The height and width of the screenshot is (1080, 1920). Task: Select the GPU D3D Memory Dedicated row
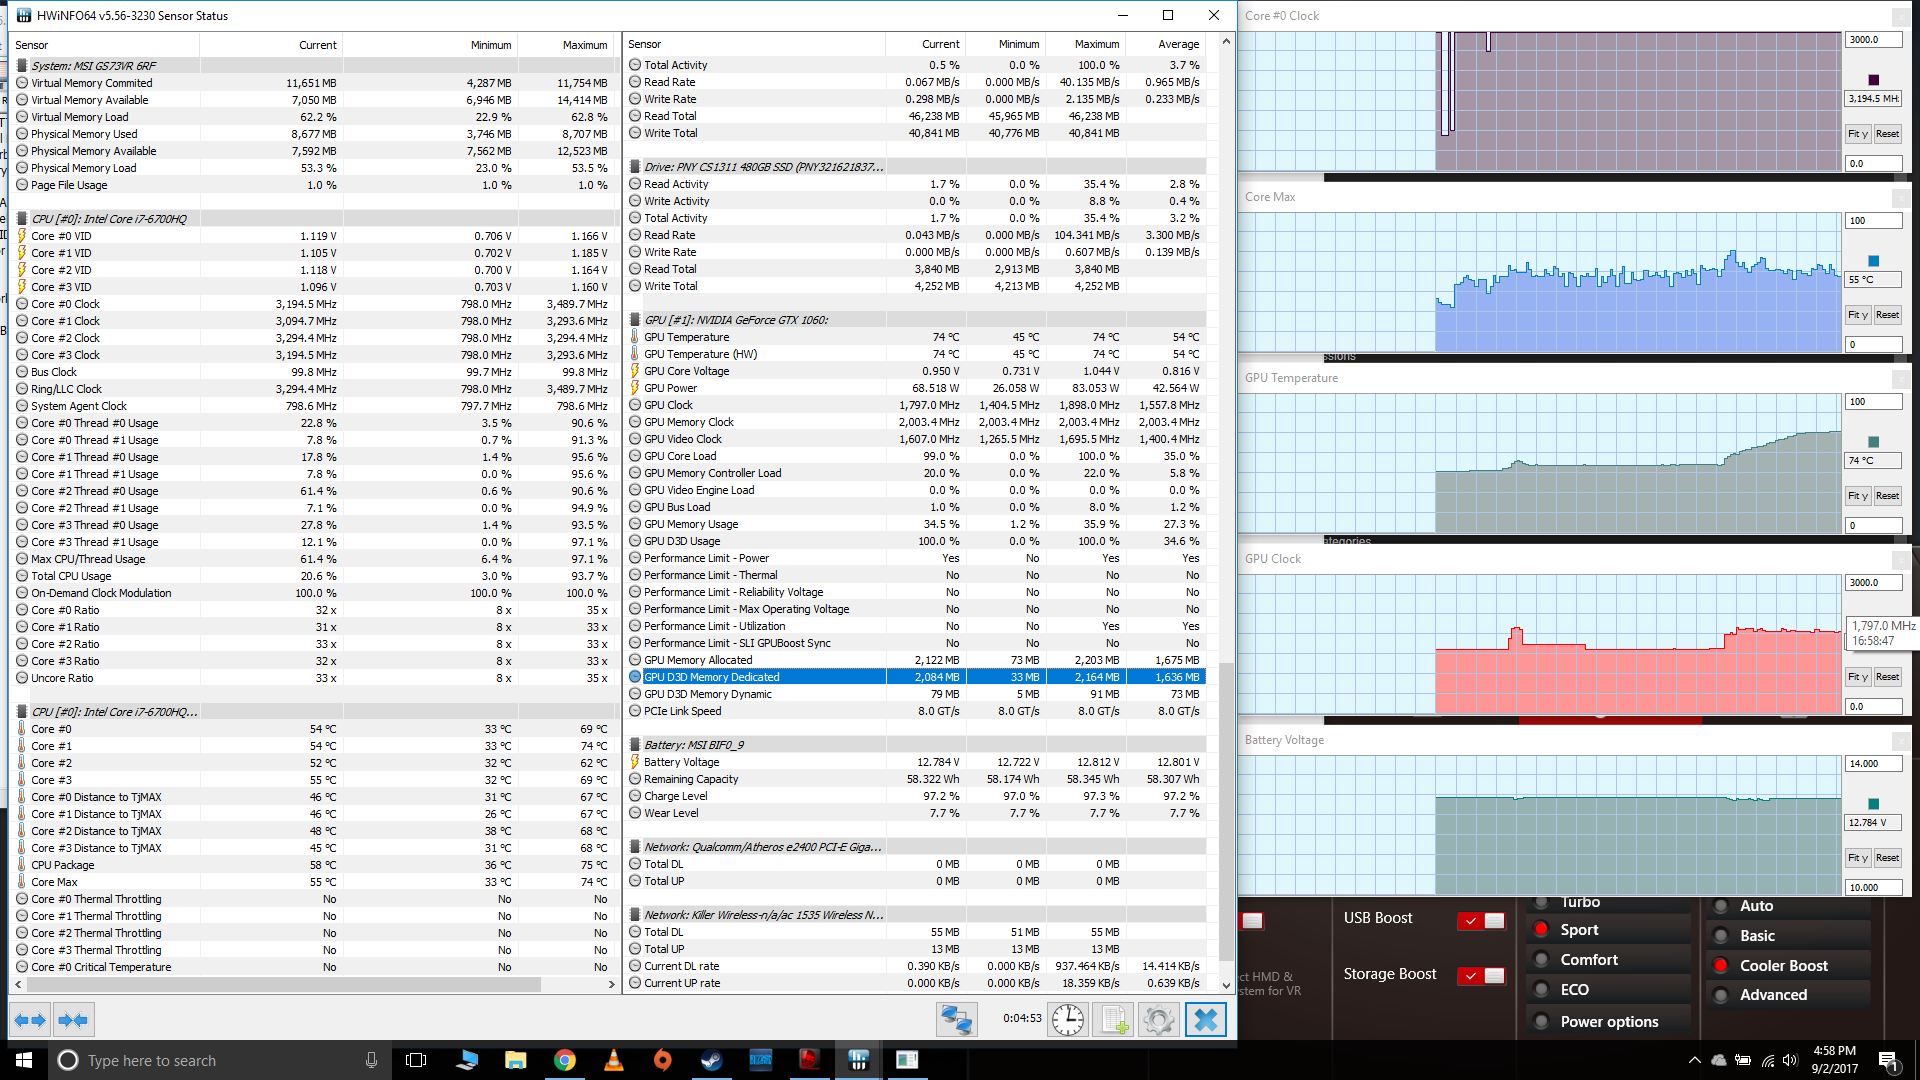[915, 677]
